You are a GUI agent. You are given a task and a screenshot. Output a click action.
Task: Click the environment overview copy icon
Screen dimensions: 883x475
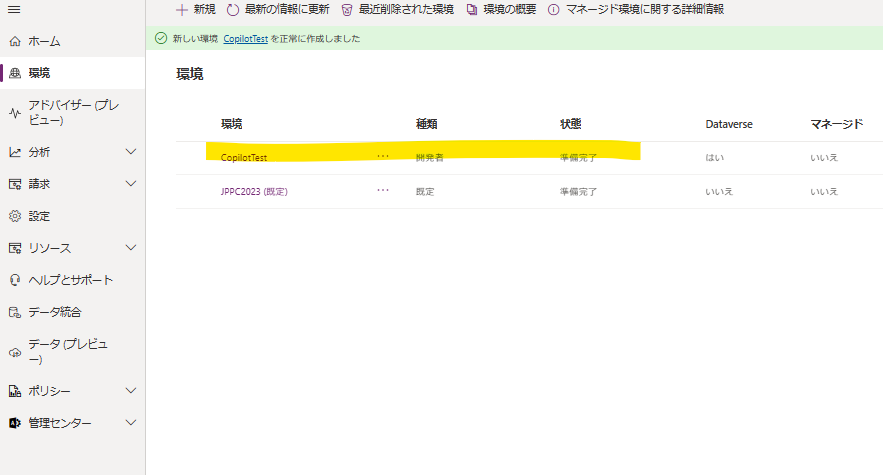click(x=471, y=10)
